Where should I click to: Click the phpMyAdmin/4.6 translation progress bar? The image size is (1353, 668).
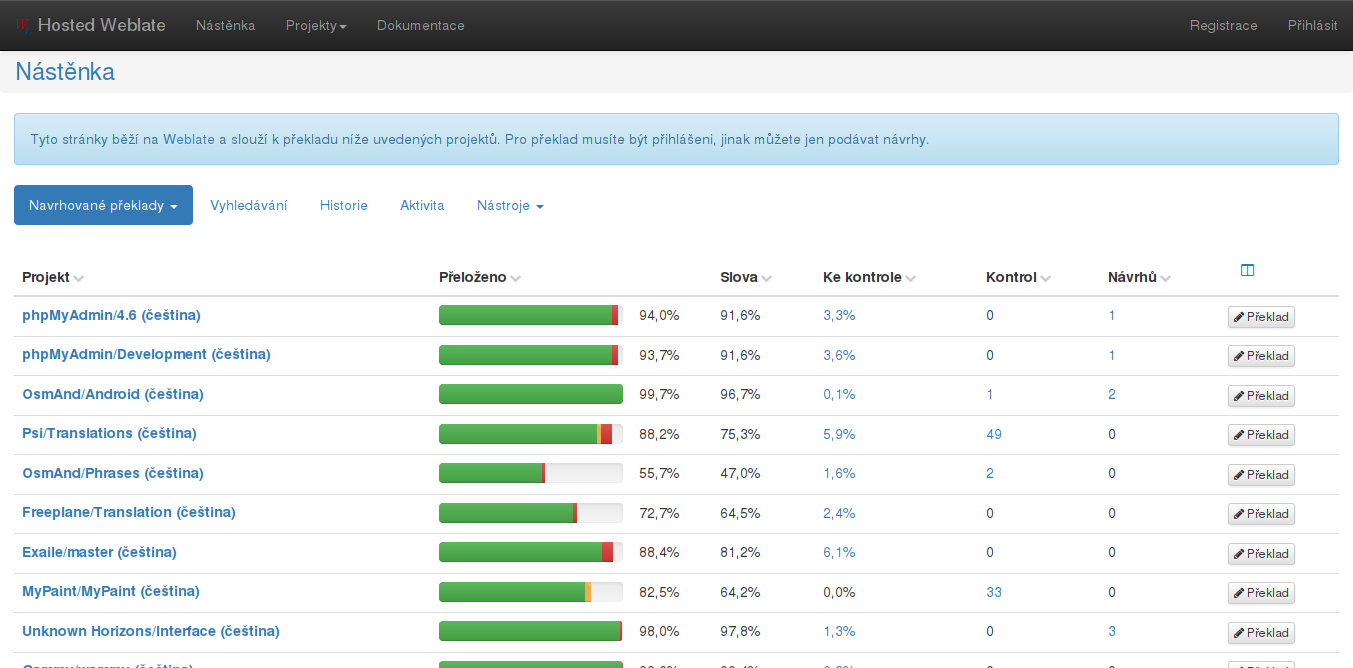[x=531, y=315]
